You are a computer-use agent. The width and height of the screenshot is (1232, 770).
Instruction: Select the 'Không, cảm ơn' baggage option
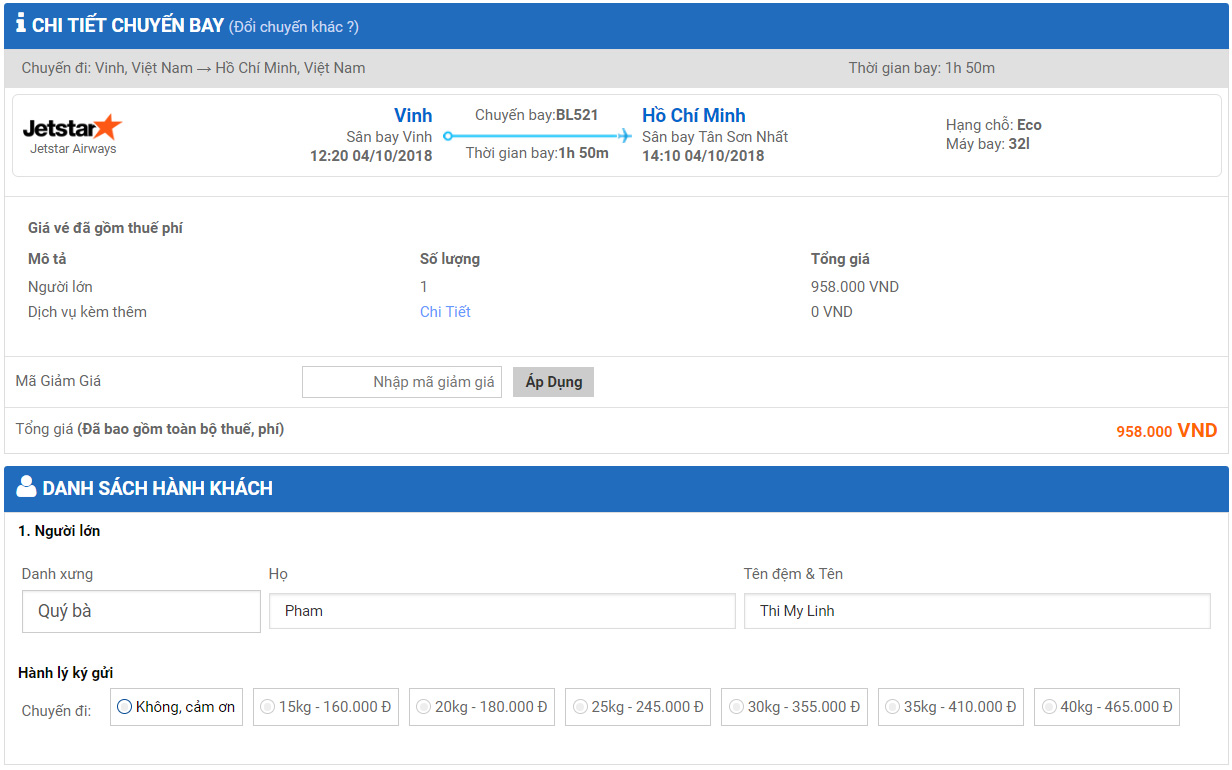[125, 707]
